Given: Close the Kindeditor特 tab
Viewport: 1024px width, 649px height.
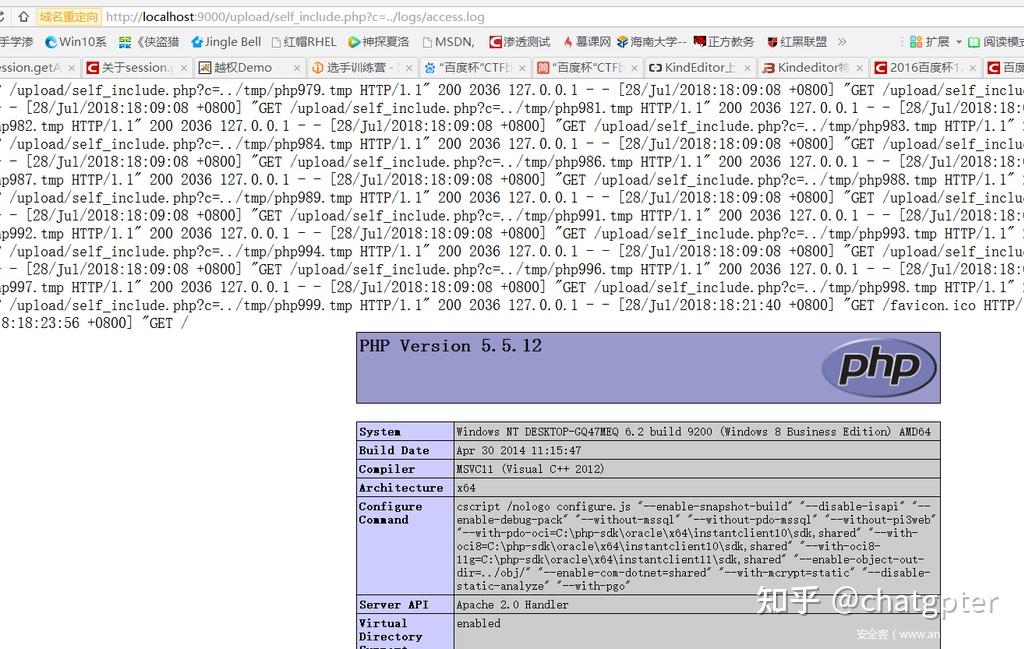Looking at the screenshot, I should pyautogui.click(x=859, y=68).
